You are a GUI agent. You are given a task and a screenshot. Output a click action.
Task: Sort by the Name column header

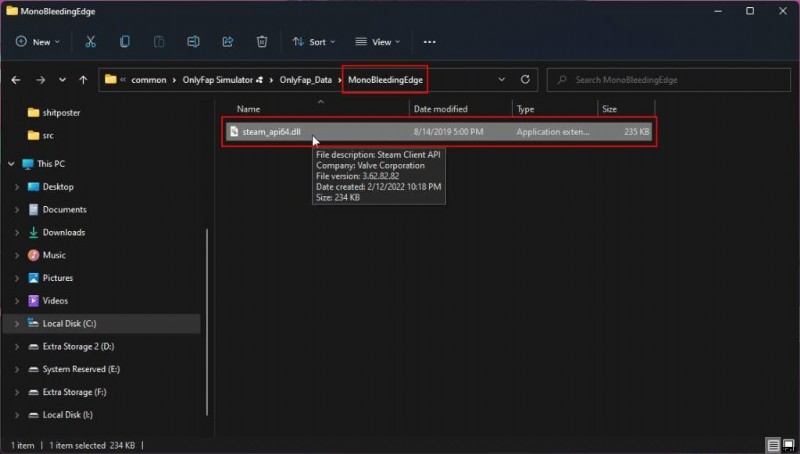(248, 109)
